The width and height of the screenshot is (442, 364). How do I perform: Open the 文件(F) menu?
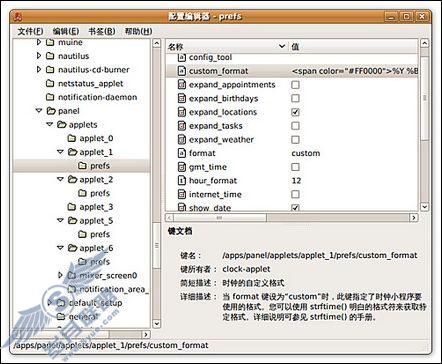(30, 31)
